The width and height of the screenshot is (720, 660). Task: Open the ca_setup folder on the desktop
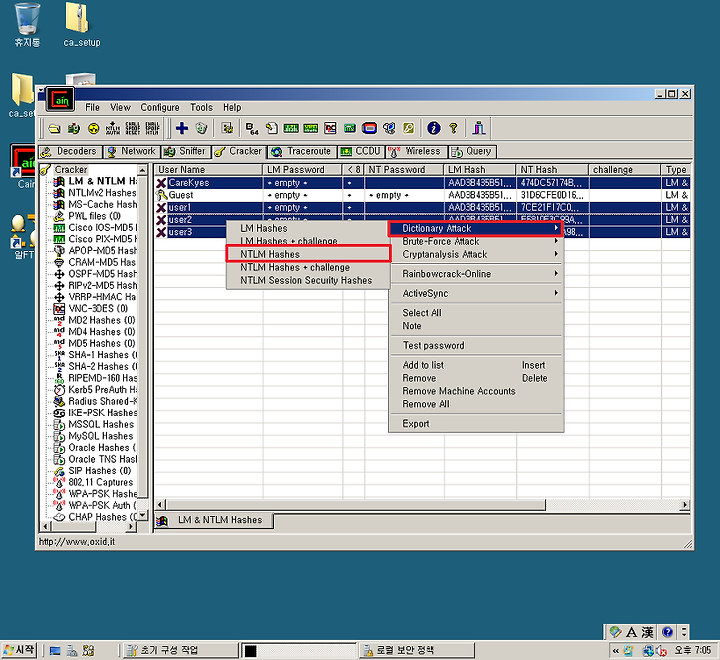click(x=81, y=24)
